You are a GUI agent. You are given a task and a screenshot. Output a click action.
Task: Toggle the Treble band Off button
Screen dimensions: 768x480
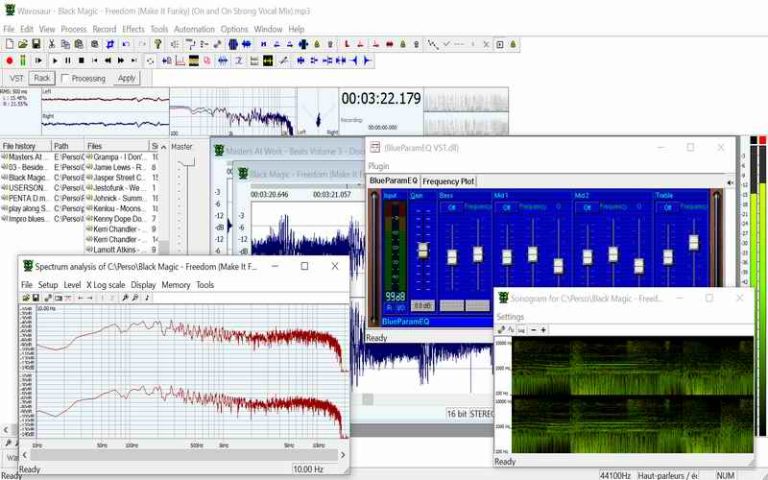coord(669,207)
